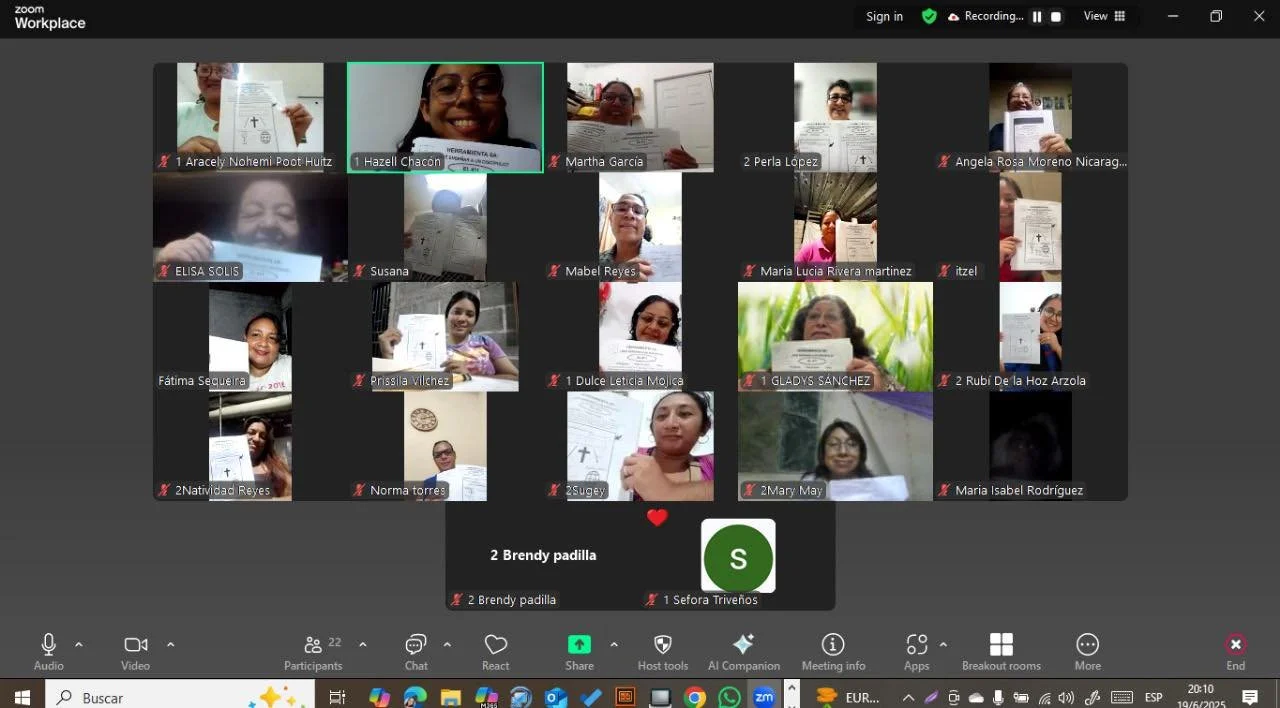Click the 2 Perla López name label

tap(781, 162)
